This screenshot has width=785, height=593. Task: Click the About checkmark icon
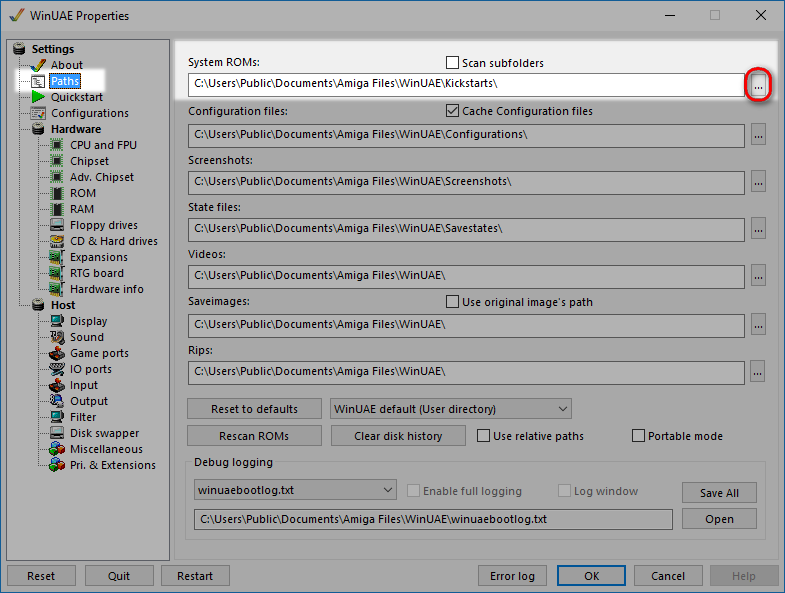tap(39, 65)
